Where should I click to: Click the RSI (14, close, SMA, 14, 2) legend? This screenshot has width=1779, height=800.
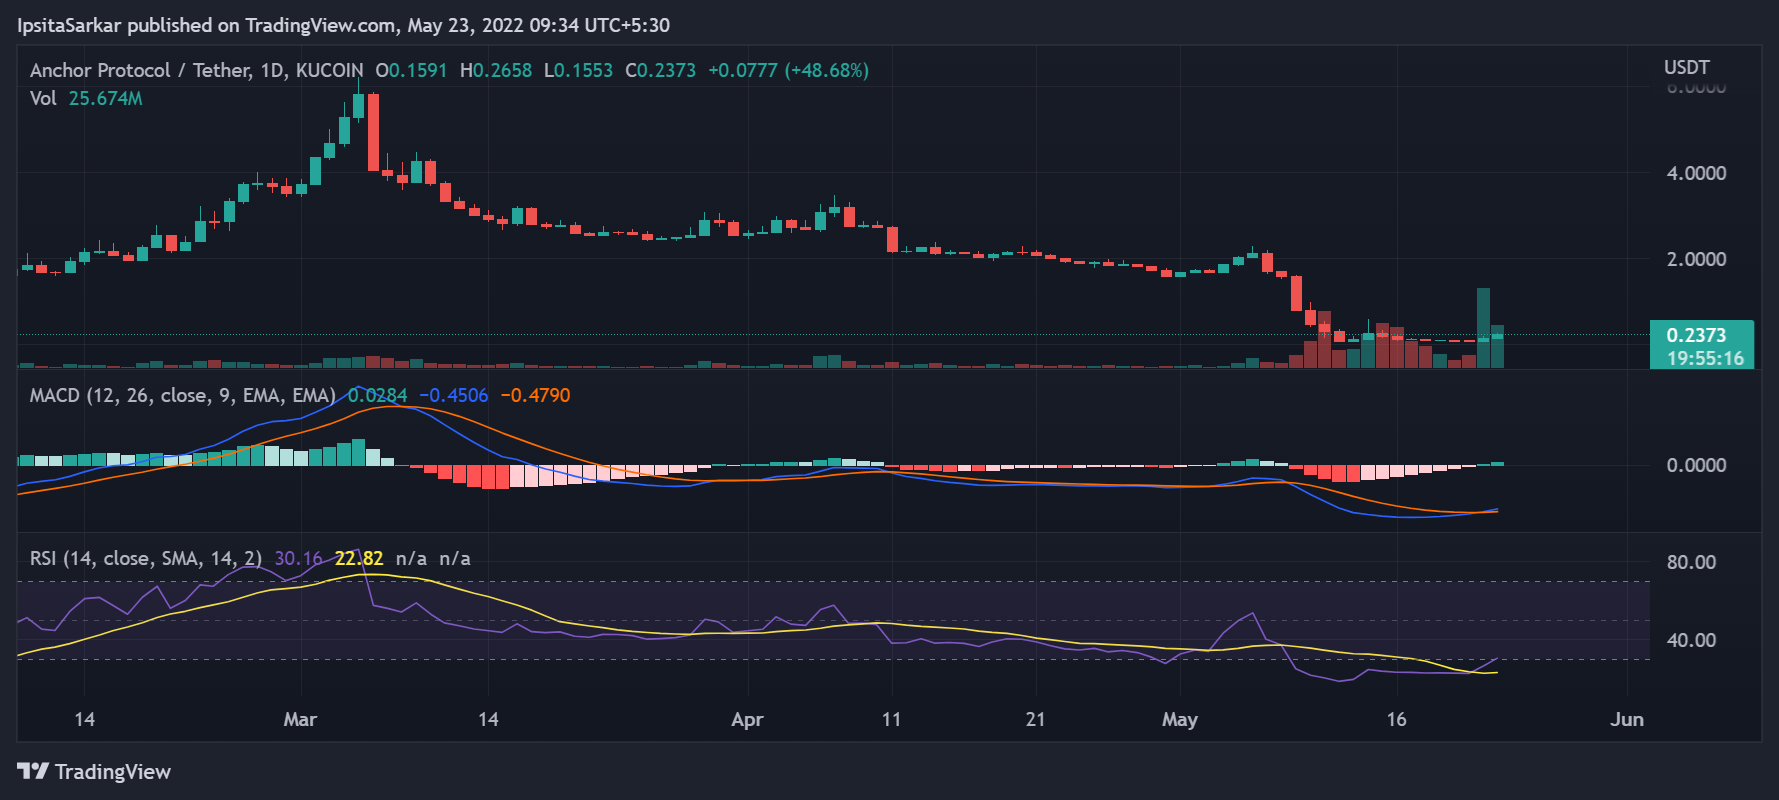click(146, 558)
